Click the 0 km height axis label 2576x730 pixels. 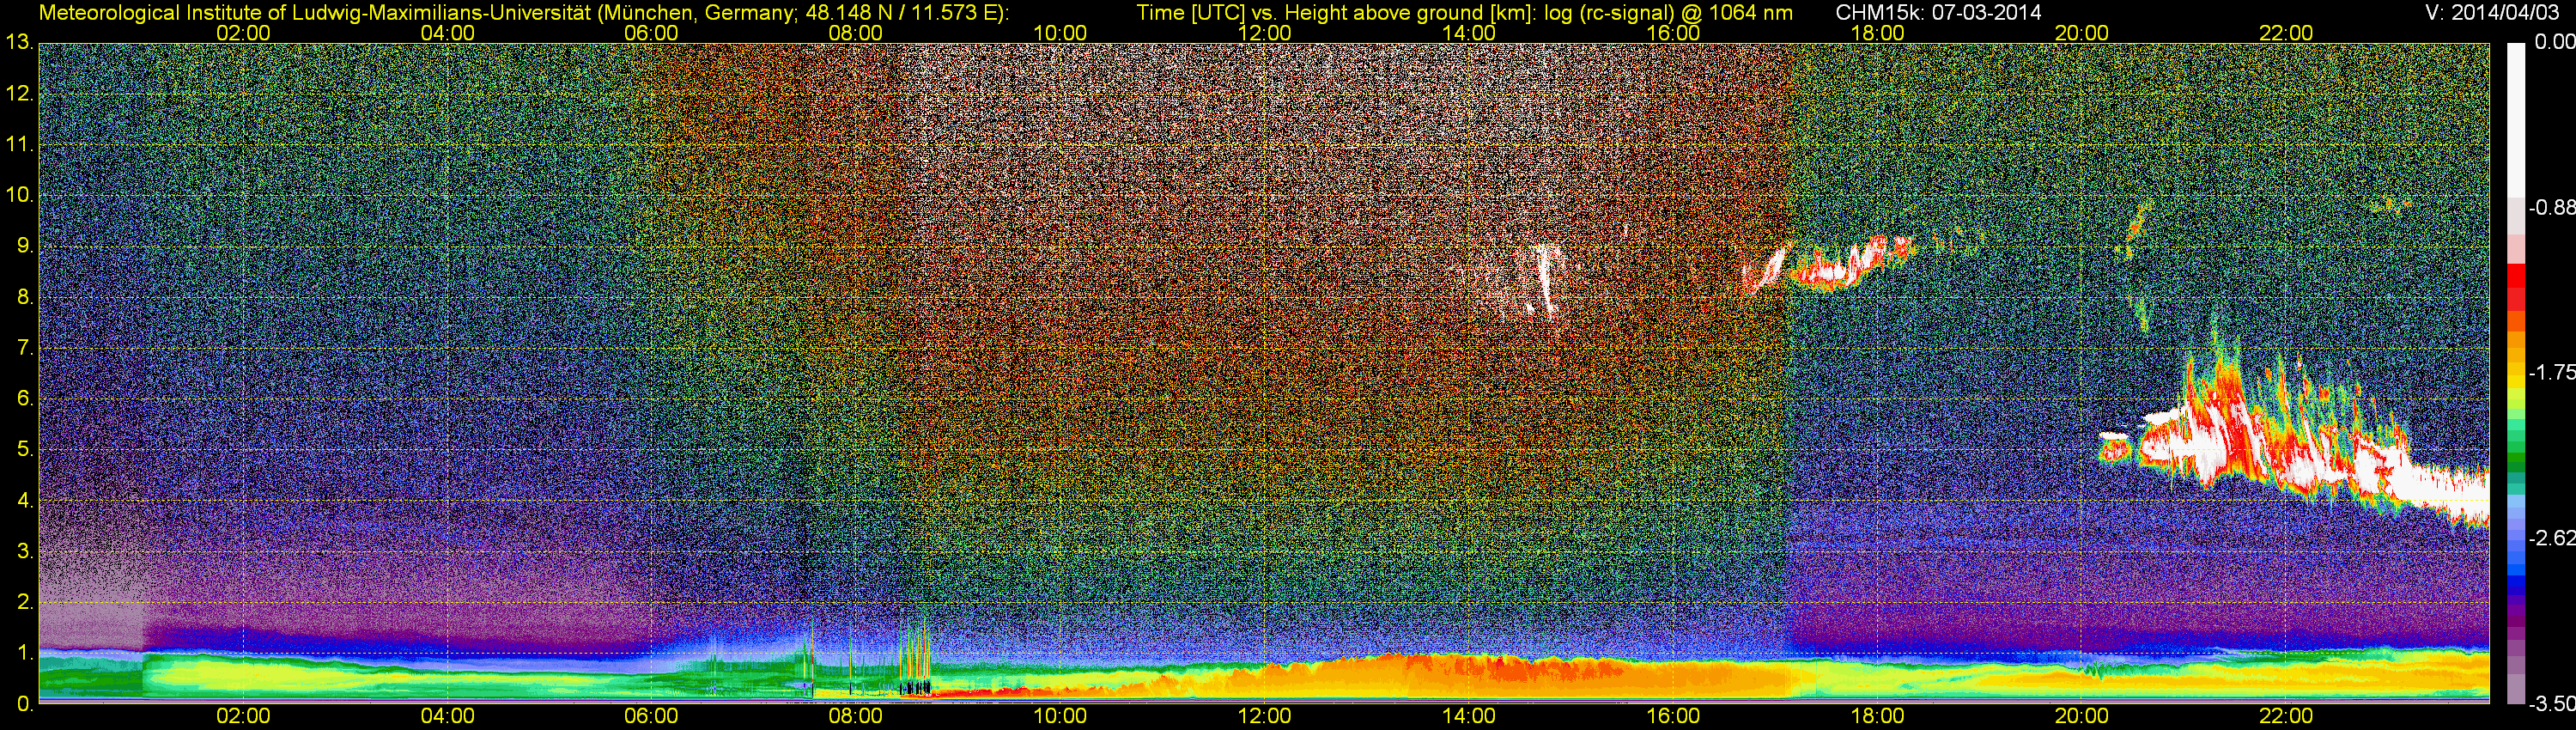coord(25,704)
